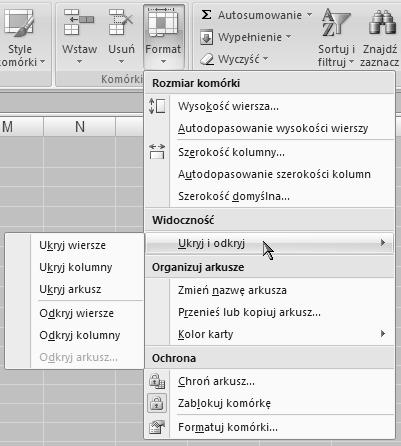
Task: Click the Autosumowanie sigma icon
Action: point(207,14)
